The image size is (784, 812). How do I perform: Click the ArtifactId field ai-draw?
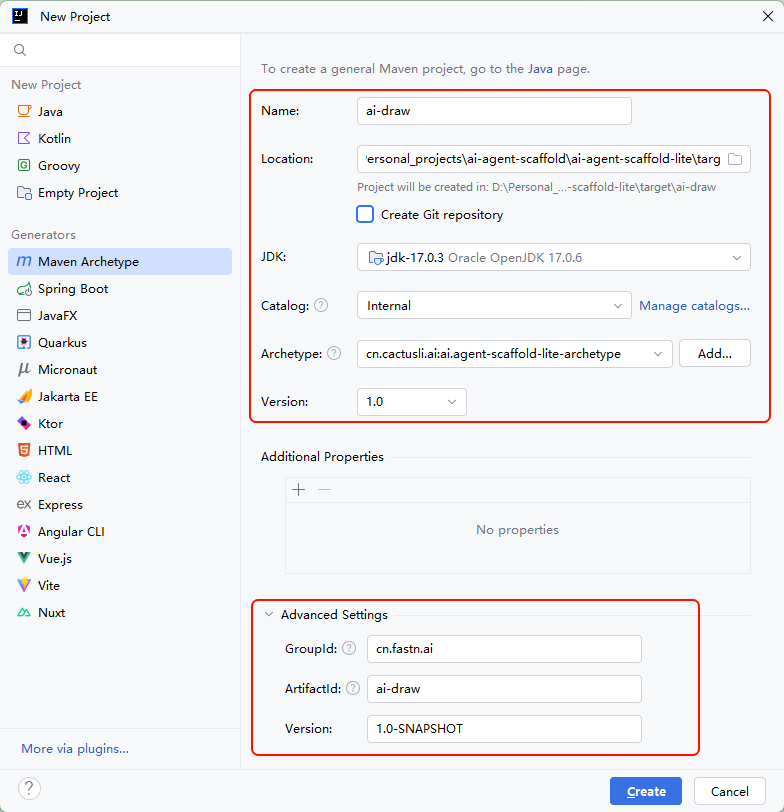[x=504, y=689]
